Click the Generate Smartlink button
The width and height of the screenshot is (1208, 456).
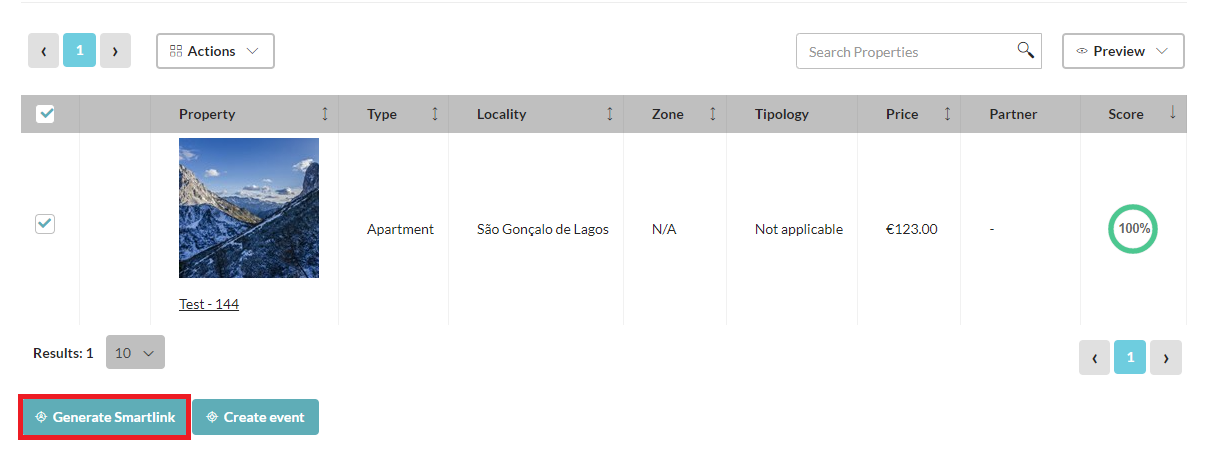click(104, 417)
